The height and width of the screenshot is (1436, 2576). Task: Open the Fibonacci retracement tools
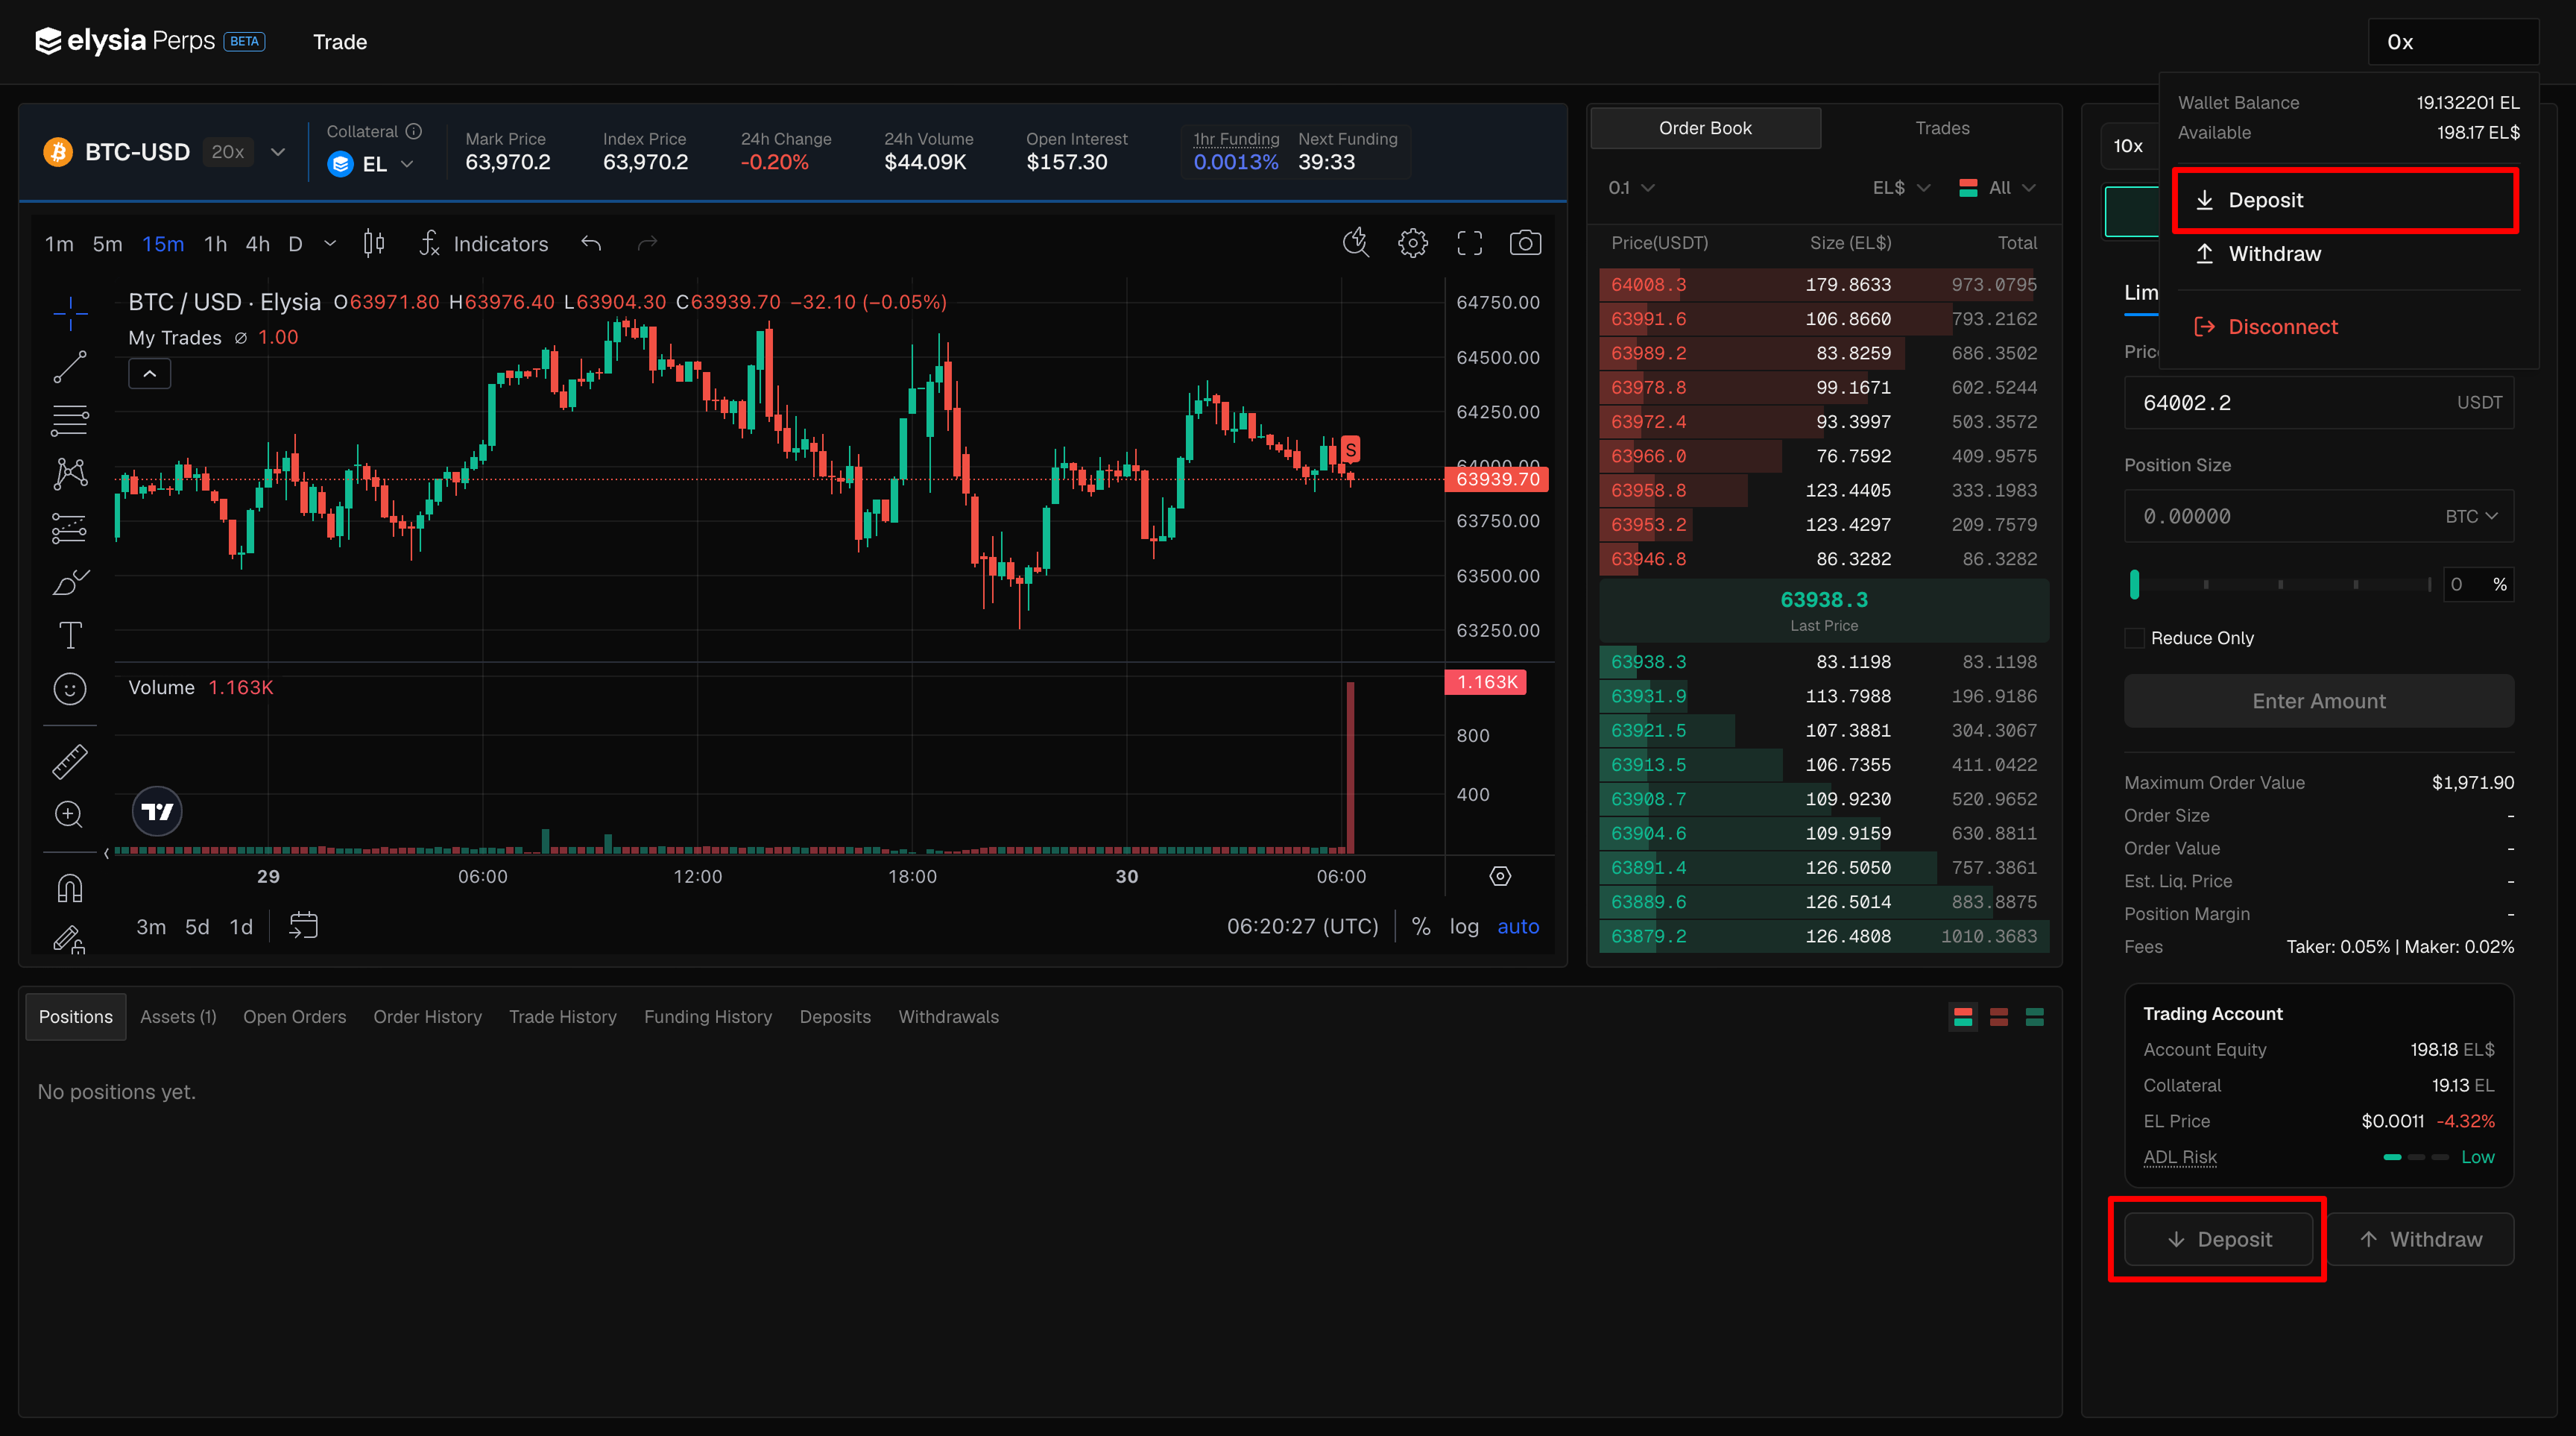click(x=70, y=420)
